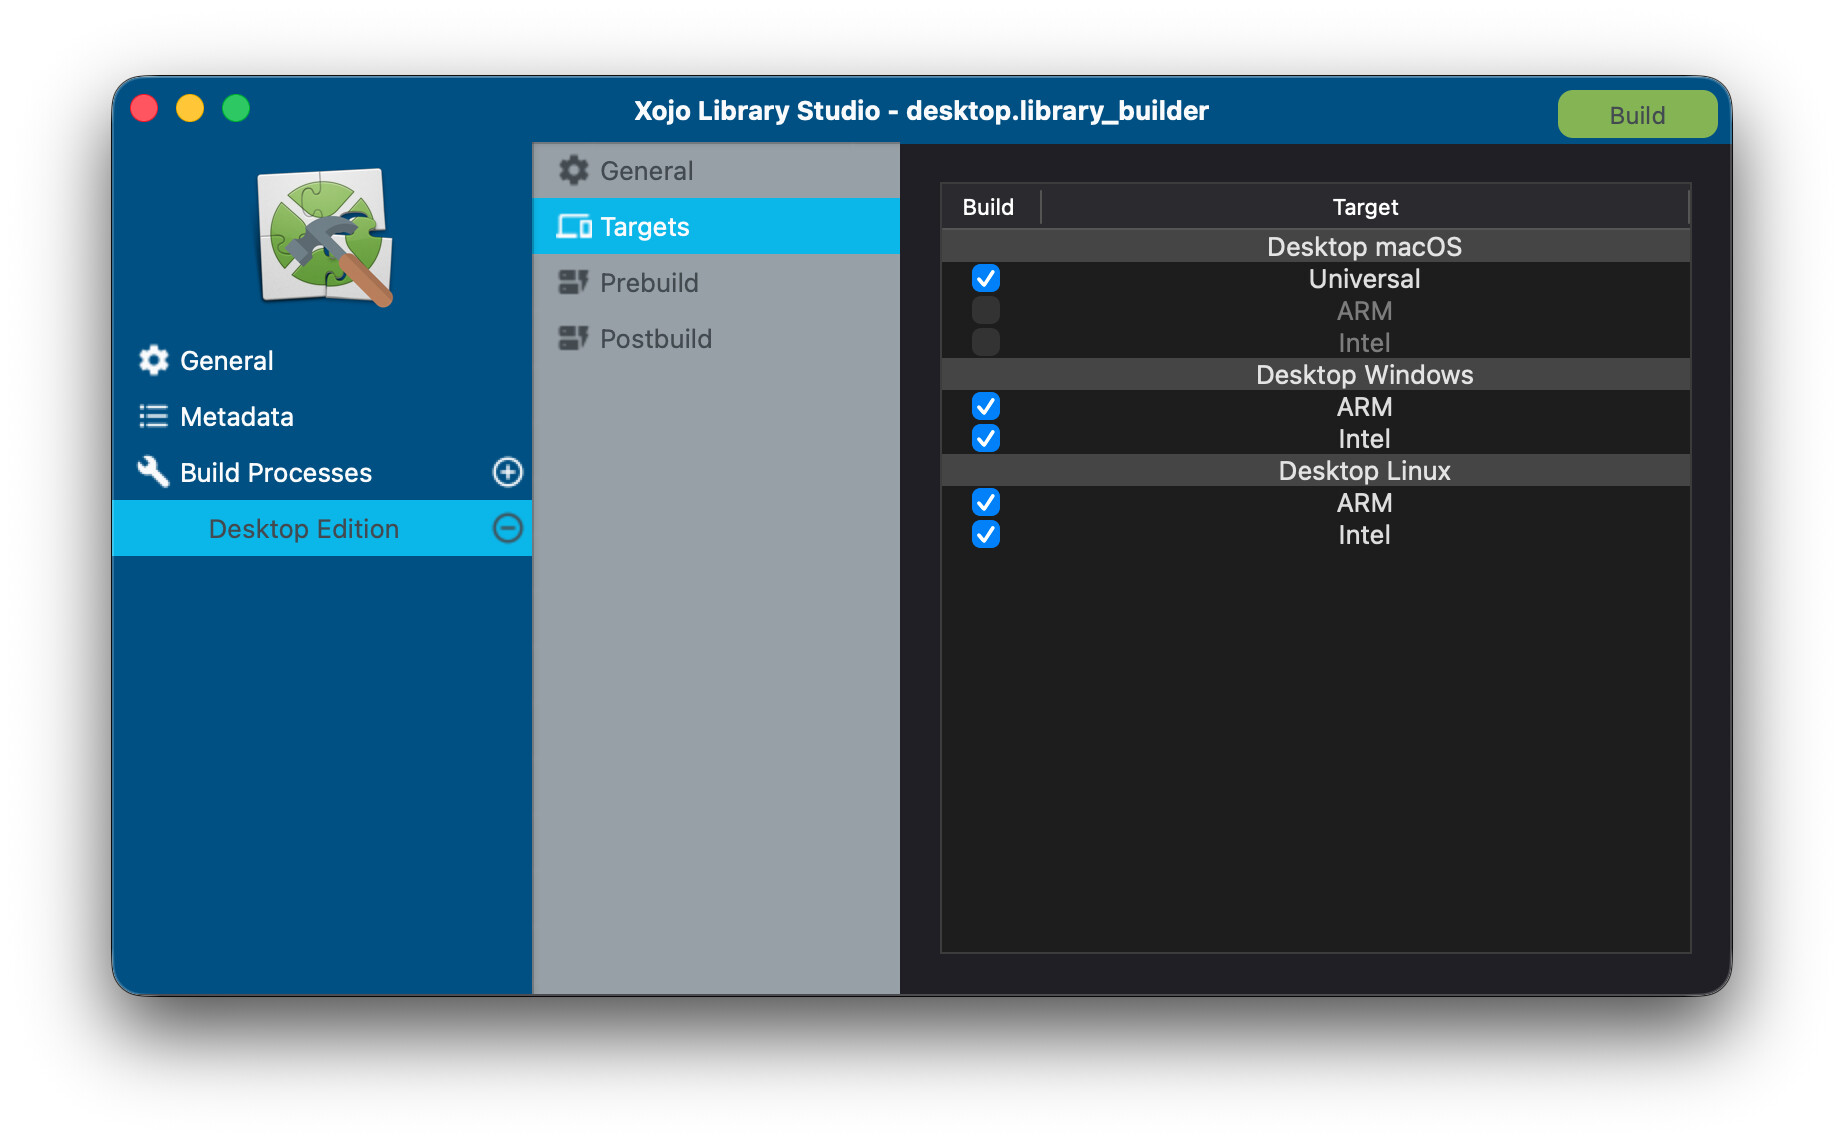
Task: Click the Target column header
Action: [1364, 207]
